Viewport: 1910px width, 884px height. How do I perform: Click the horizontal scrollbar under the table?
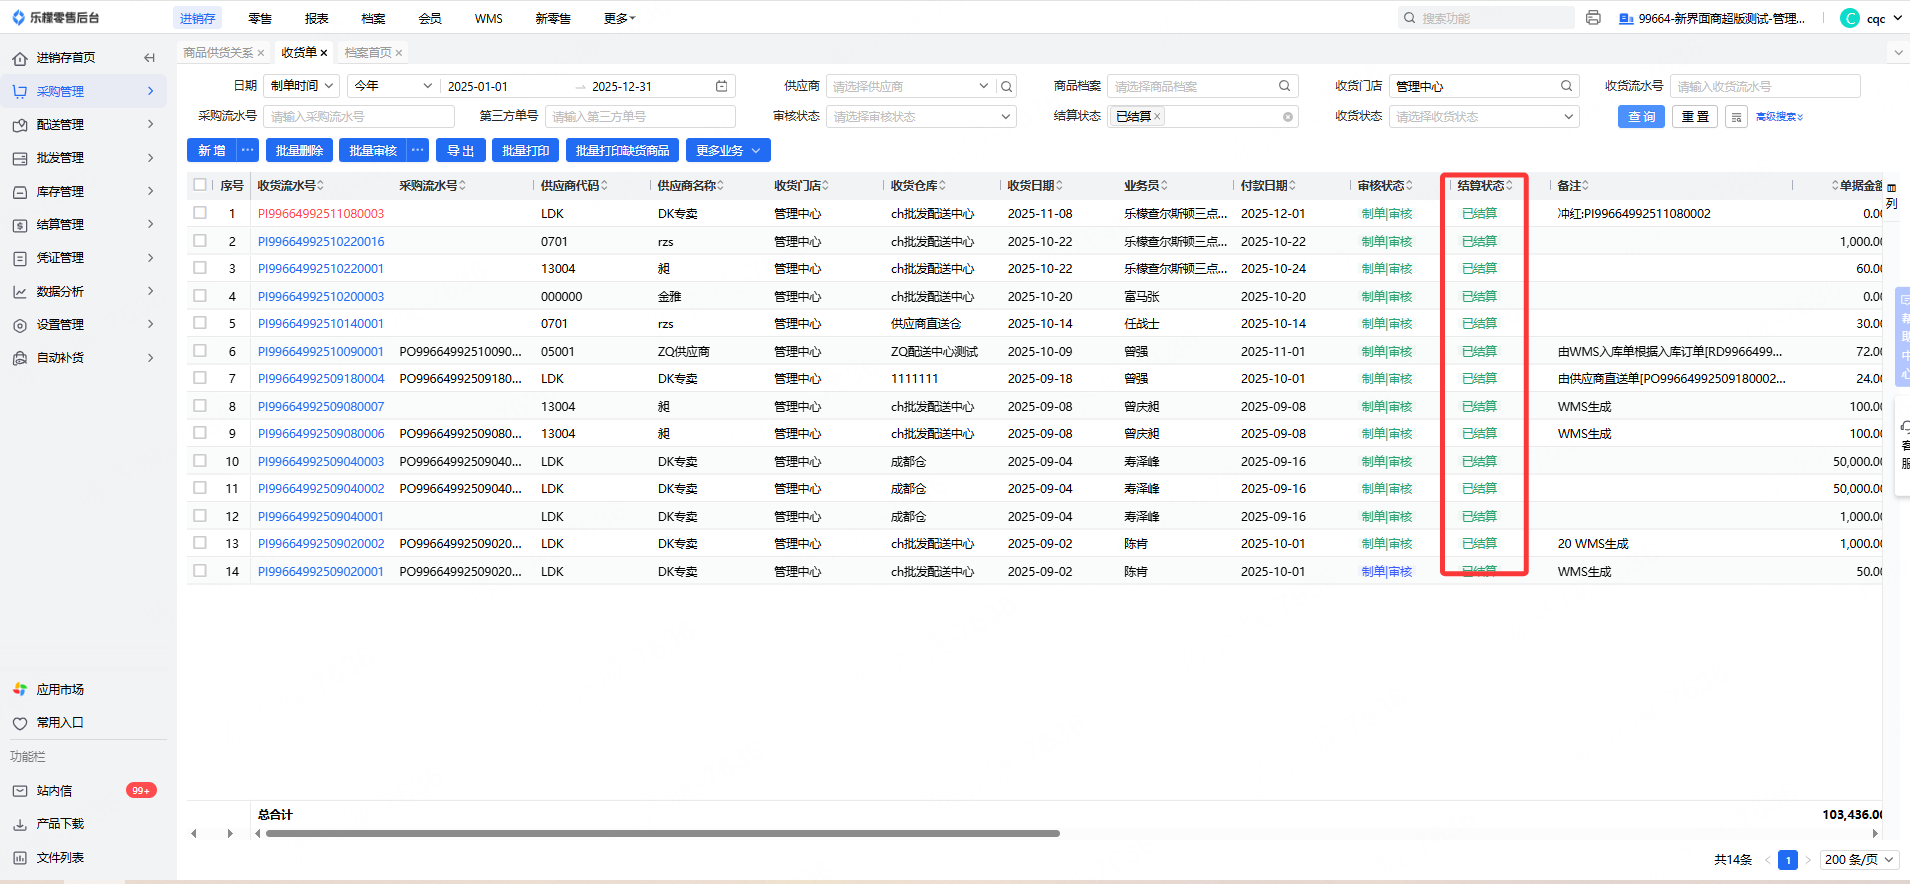tap(662, 833)
